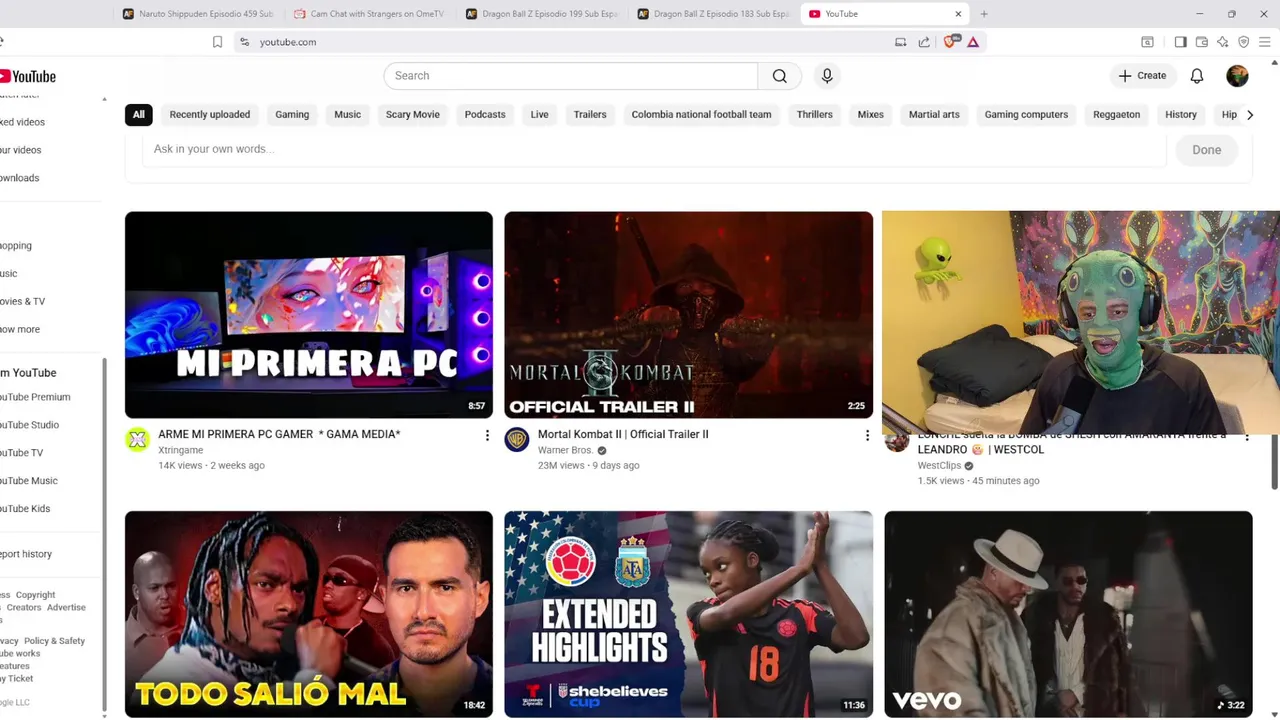Open YouTube Kids in the sidebar
This screenshot has width=1280, height=720.
25,508
